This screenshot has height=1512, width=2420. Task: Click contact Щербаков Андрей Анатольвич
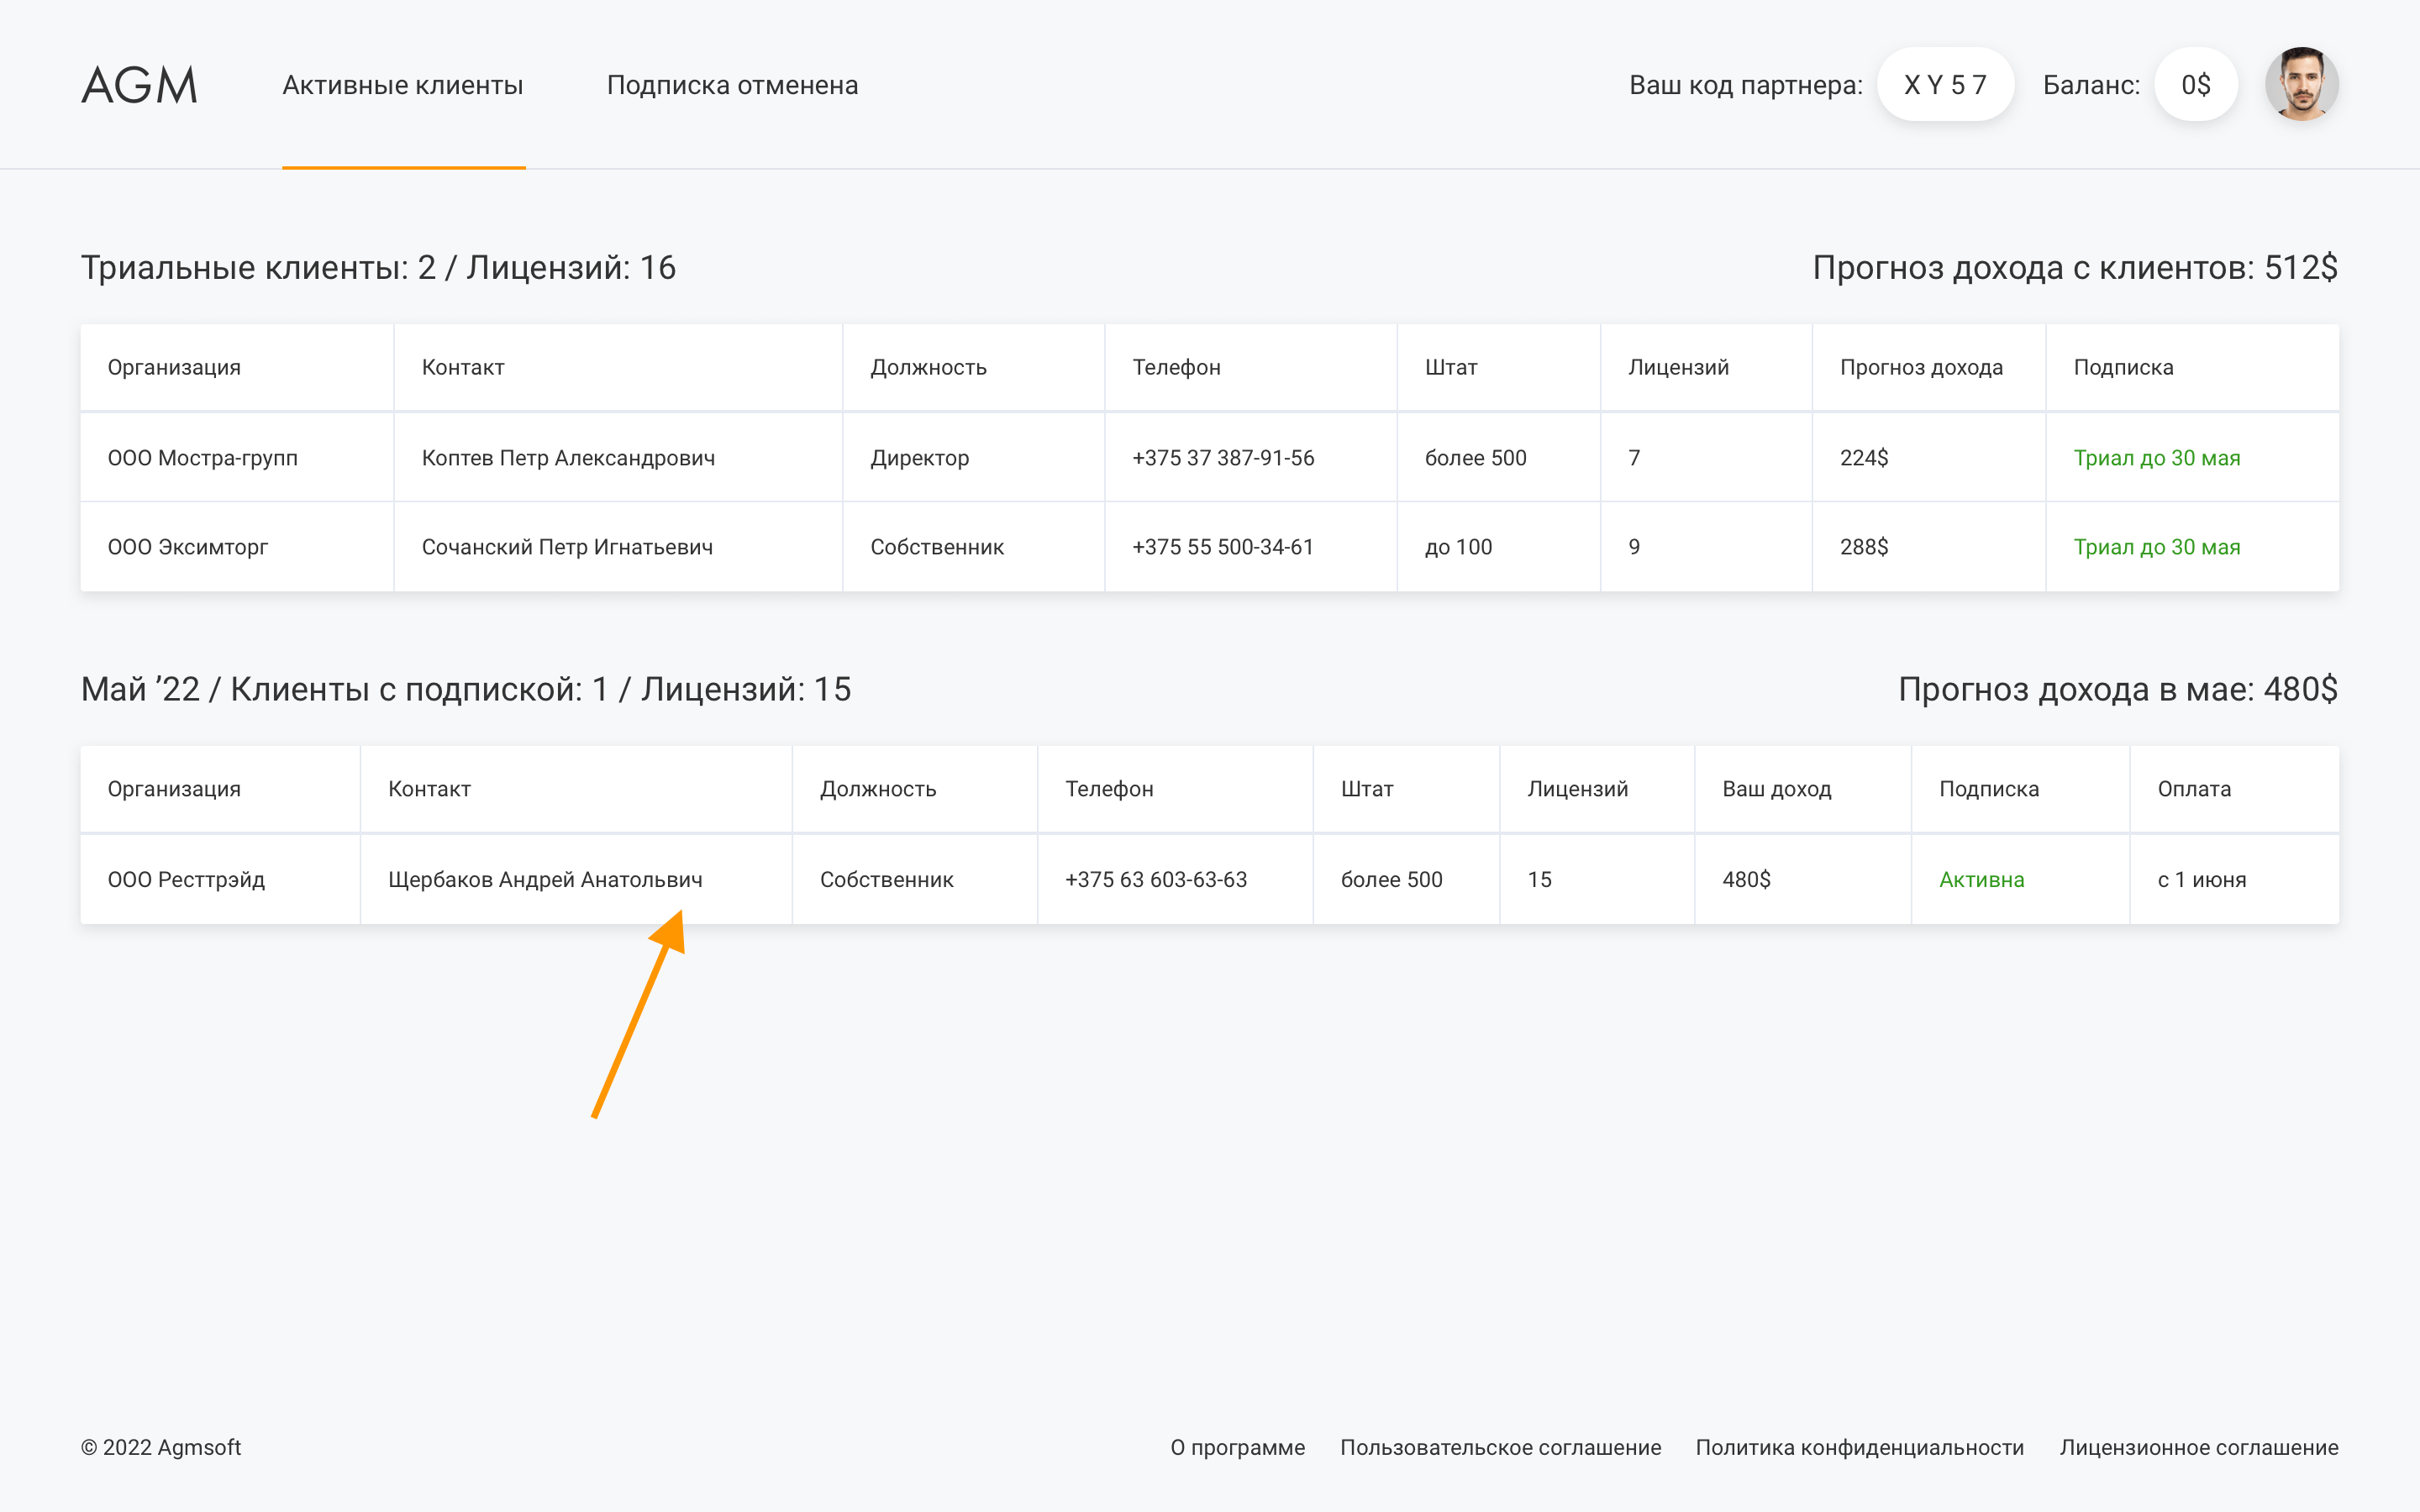[x=545, y=880]
